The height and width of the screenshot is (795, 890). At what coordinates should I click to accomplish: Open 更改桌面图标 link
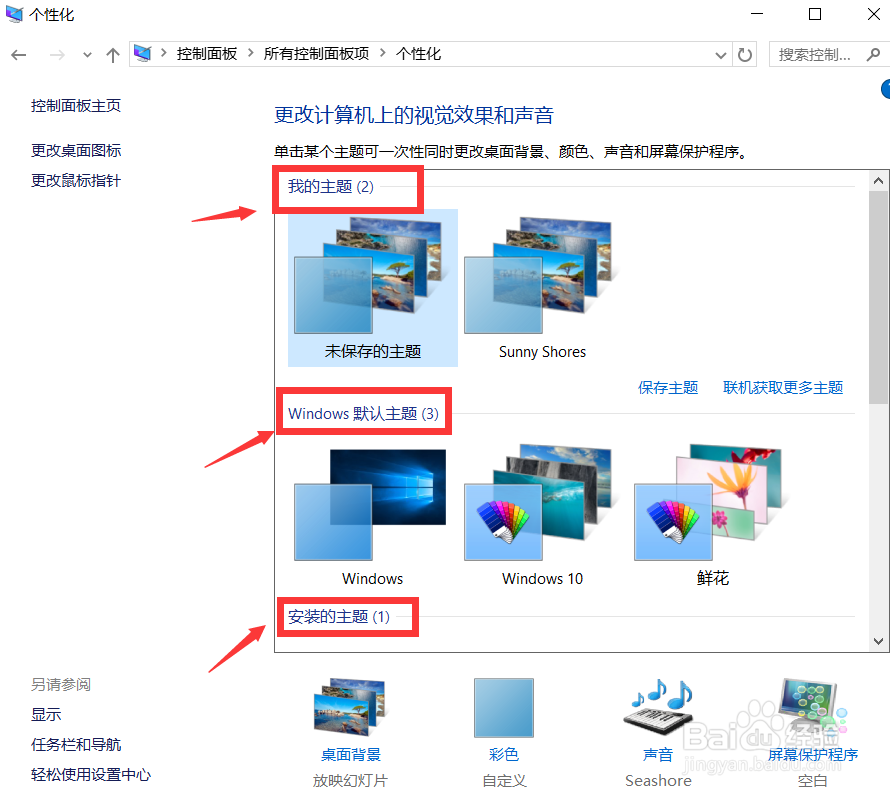[x=75, y=150]
